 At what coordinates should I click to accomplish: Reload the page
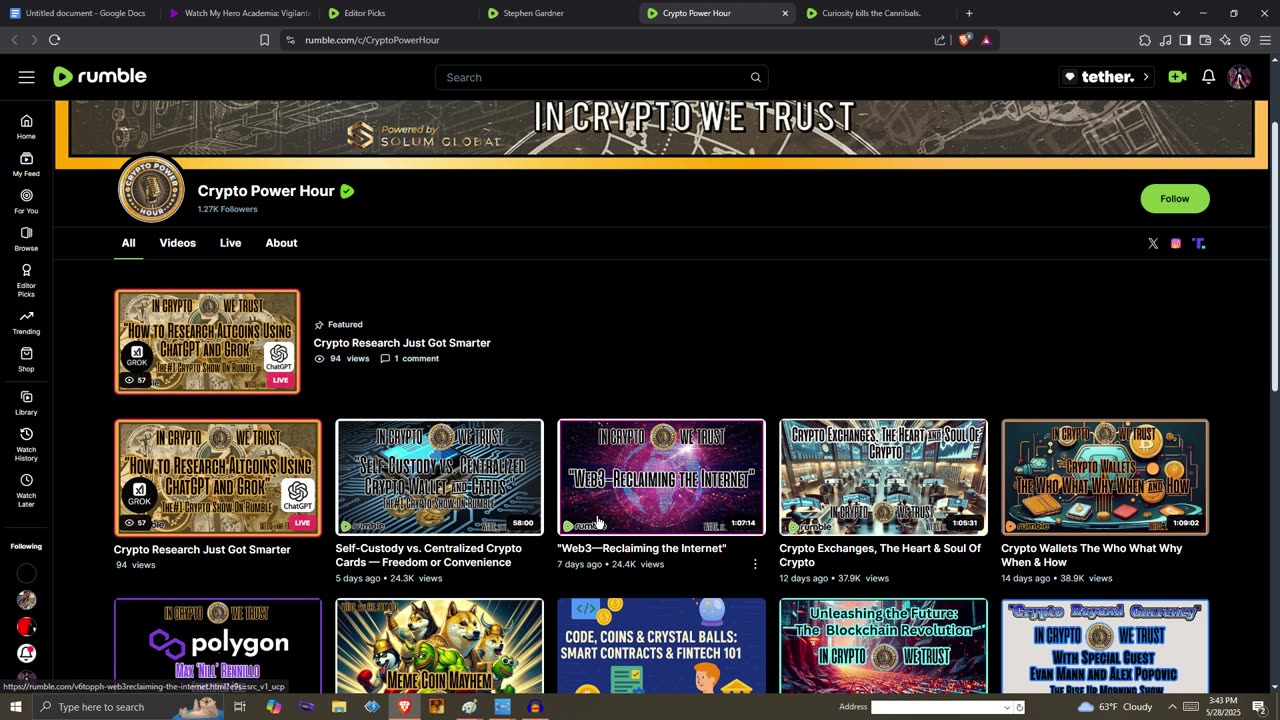(x=54, y=40)
